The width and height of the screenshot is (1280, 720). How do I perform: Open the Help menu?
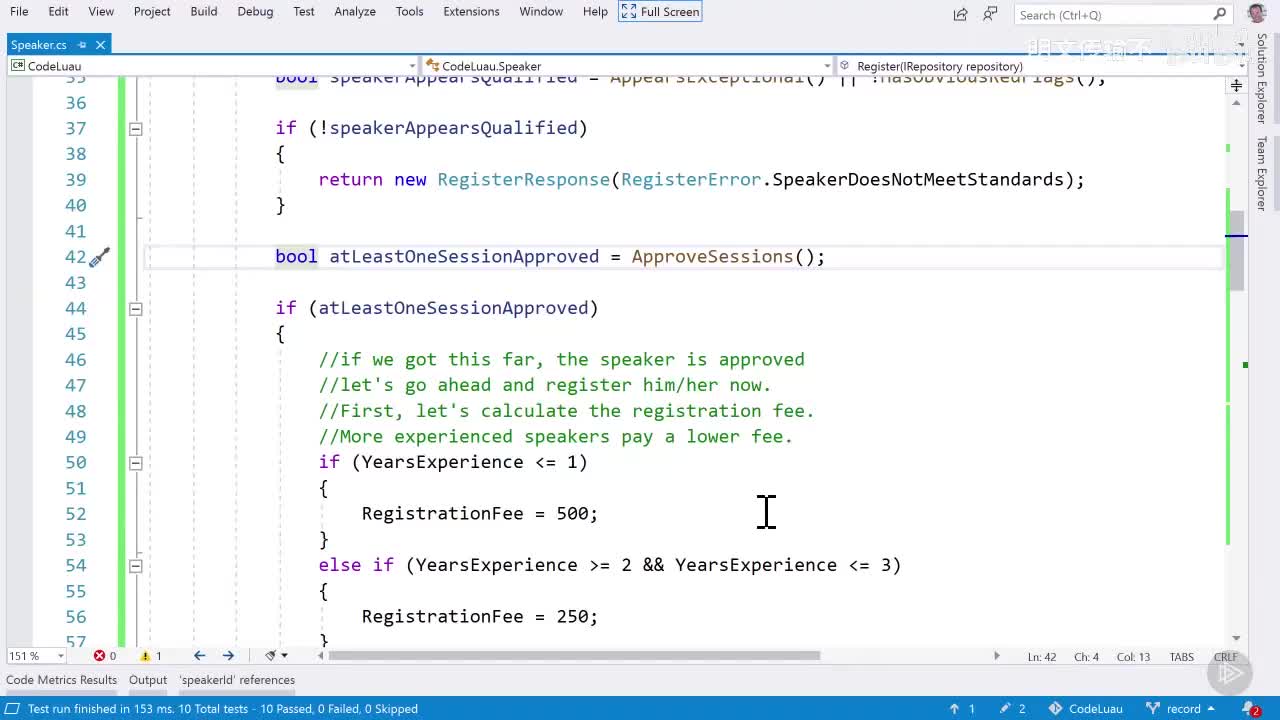pos(595,11)
